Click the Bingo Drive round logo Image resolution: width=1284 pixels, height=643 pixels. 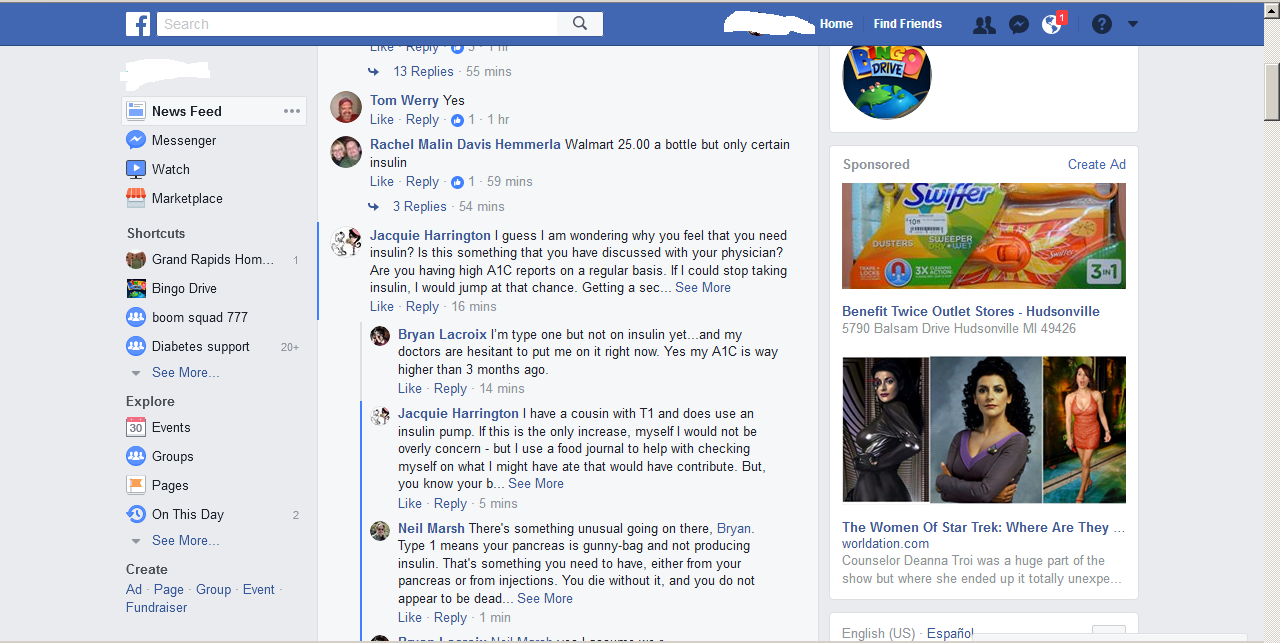coord(887,76)
